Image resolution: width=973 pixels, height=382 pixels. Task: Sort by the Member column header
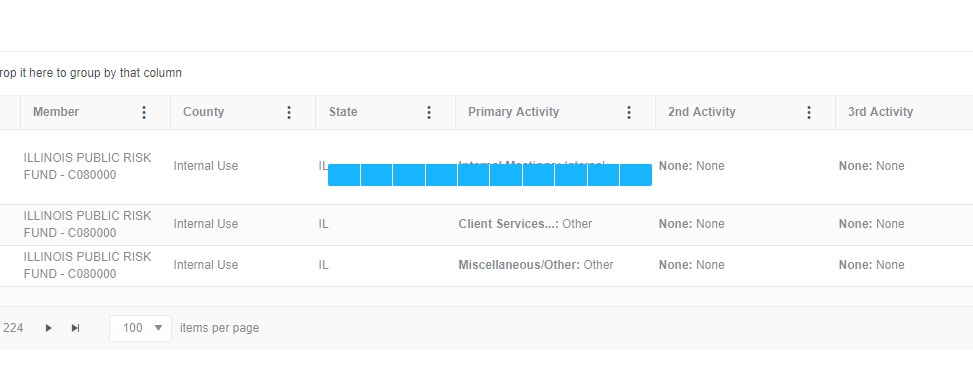(56, 112)
